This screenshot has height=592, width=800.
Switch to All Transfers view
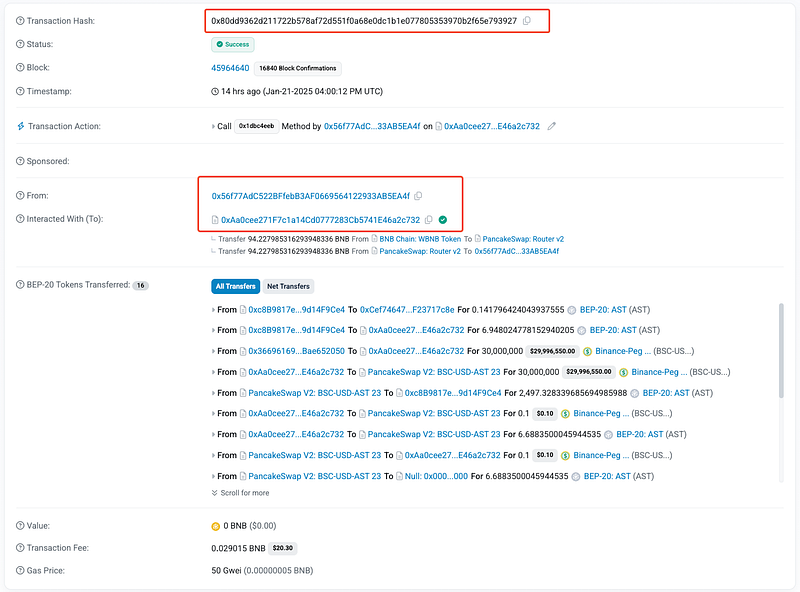[x=235, y=286]
